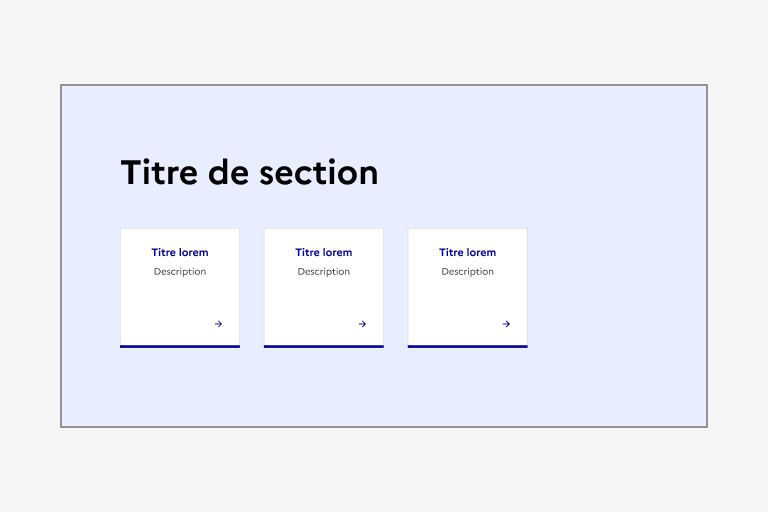This screenshot has width=768, height=512.
Task: Click the arrow icon on the third card
Action: (506, 324)
